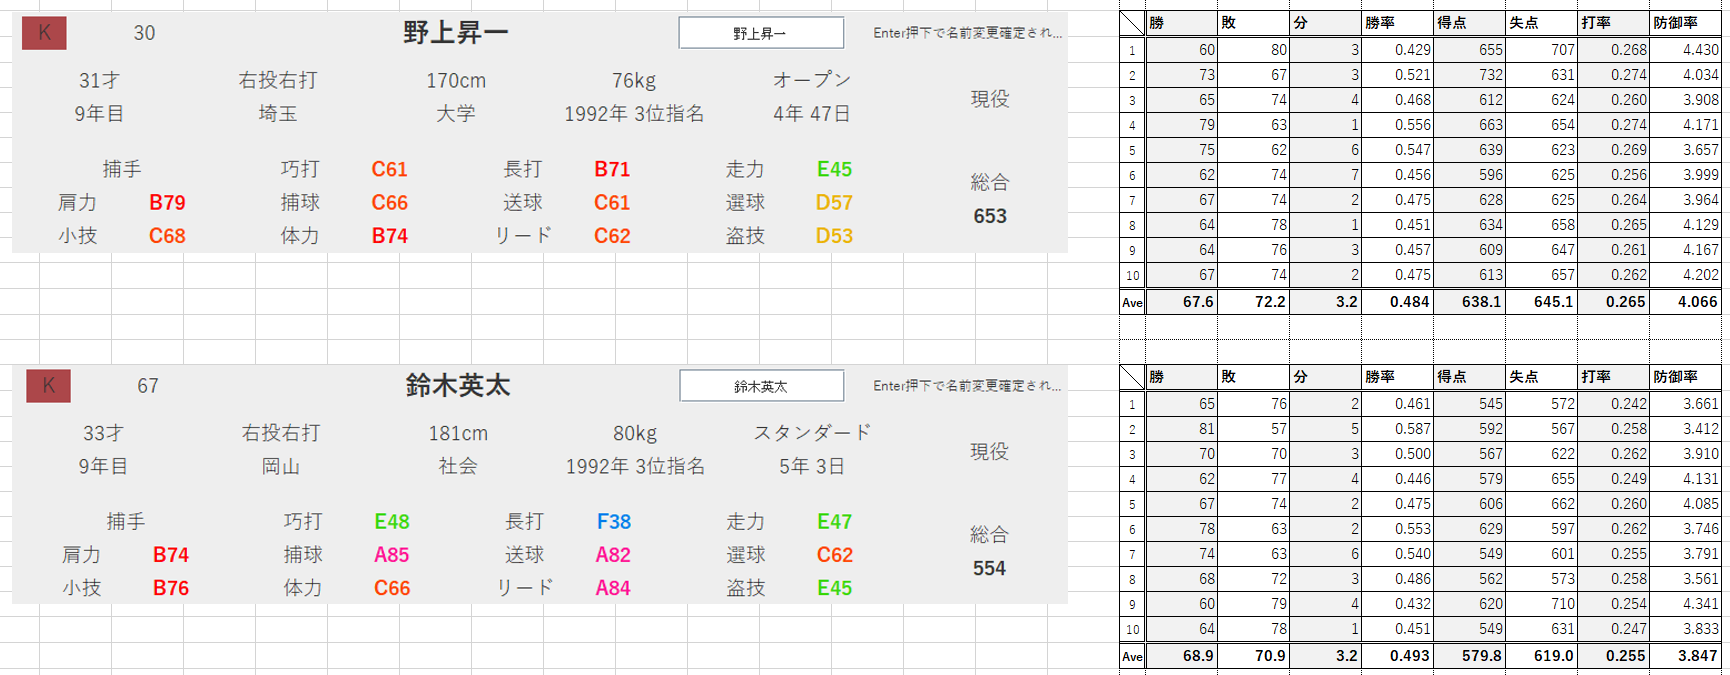Click the ERA cell 4.341
This screenshot has height=675, width=1730.
[x=1685, y=604]
